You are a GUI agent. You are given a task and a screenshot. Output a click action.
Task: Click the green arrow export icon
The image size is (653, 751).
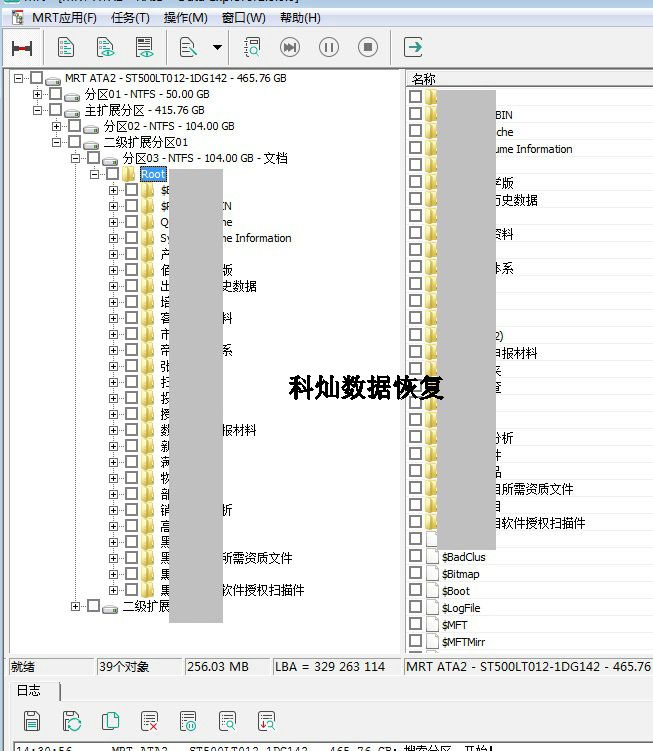coord(413,47)
